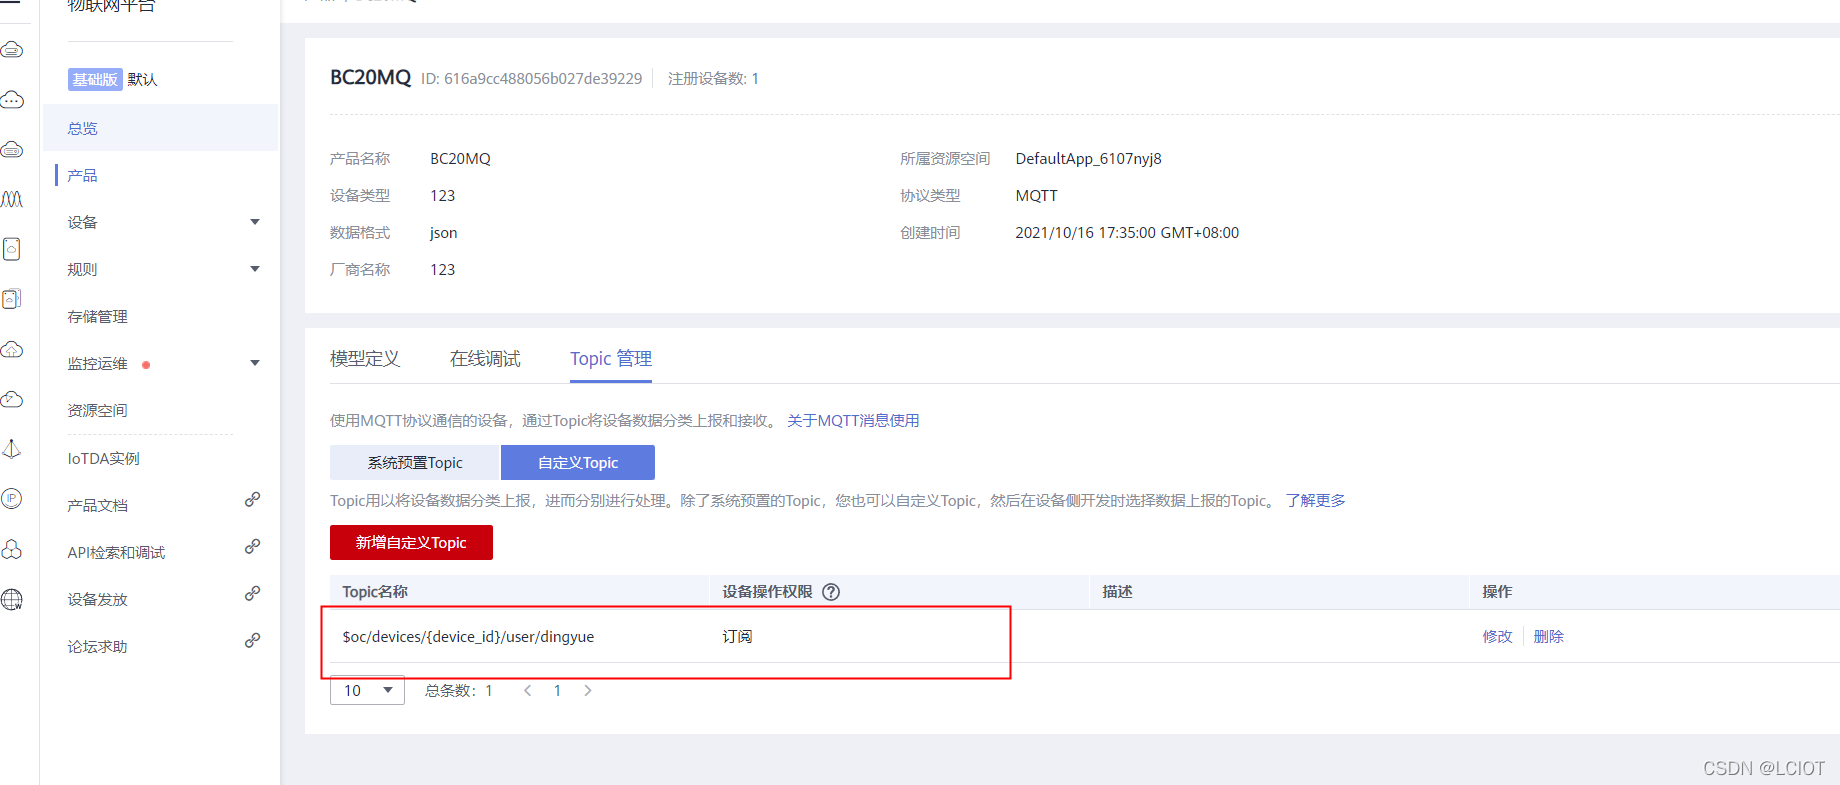The image size is (1840, 785).
Task: Click the 订阅 permission cell
Action: (x=737, y=636)
